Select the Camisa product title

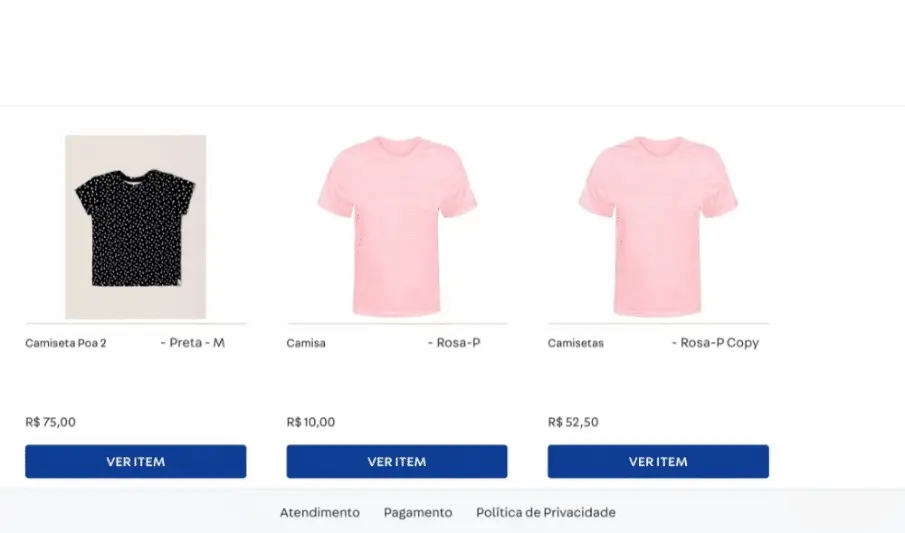point(306,343)
